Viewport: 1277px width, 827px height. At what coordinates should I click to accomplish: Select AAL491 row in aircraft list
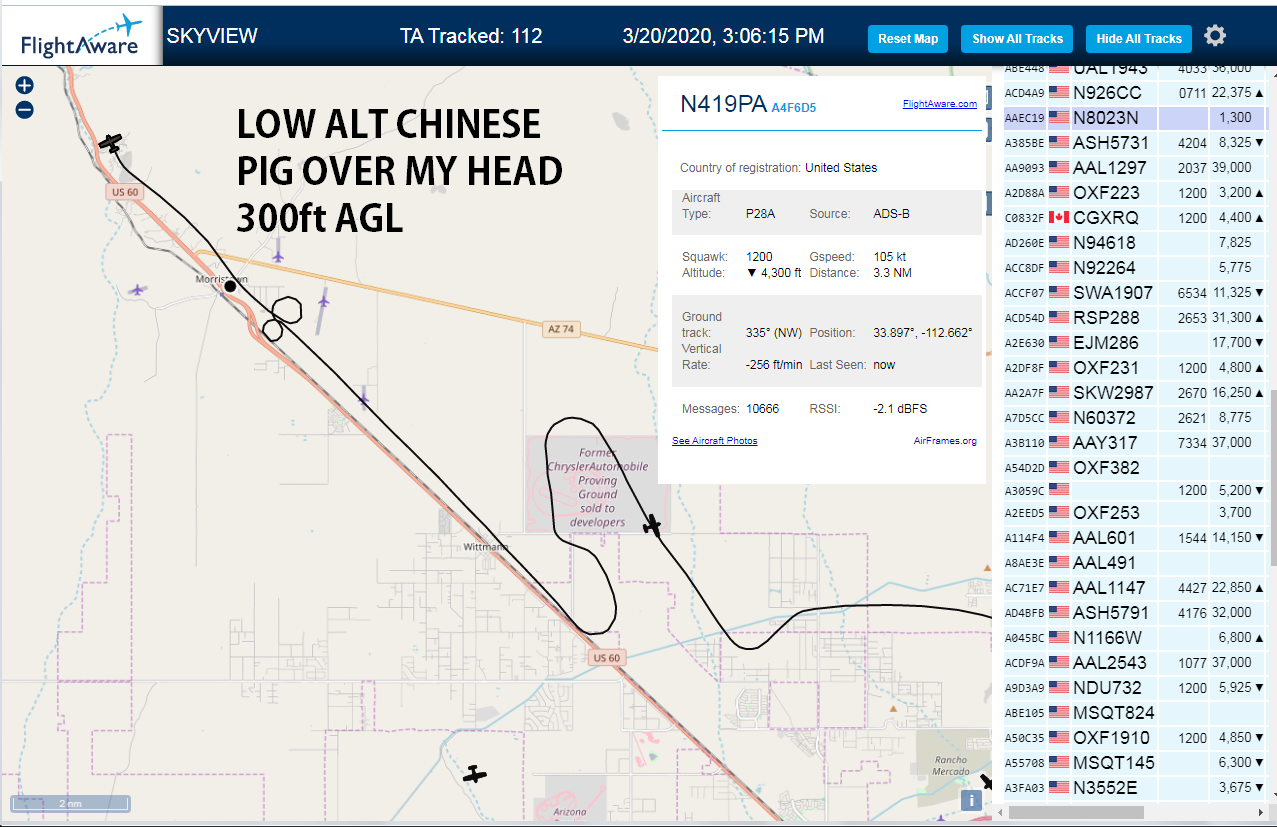[x=1136, y=563]
